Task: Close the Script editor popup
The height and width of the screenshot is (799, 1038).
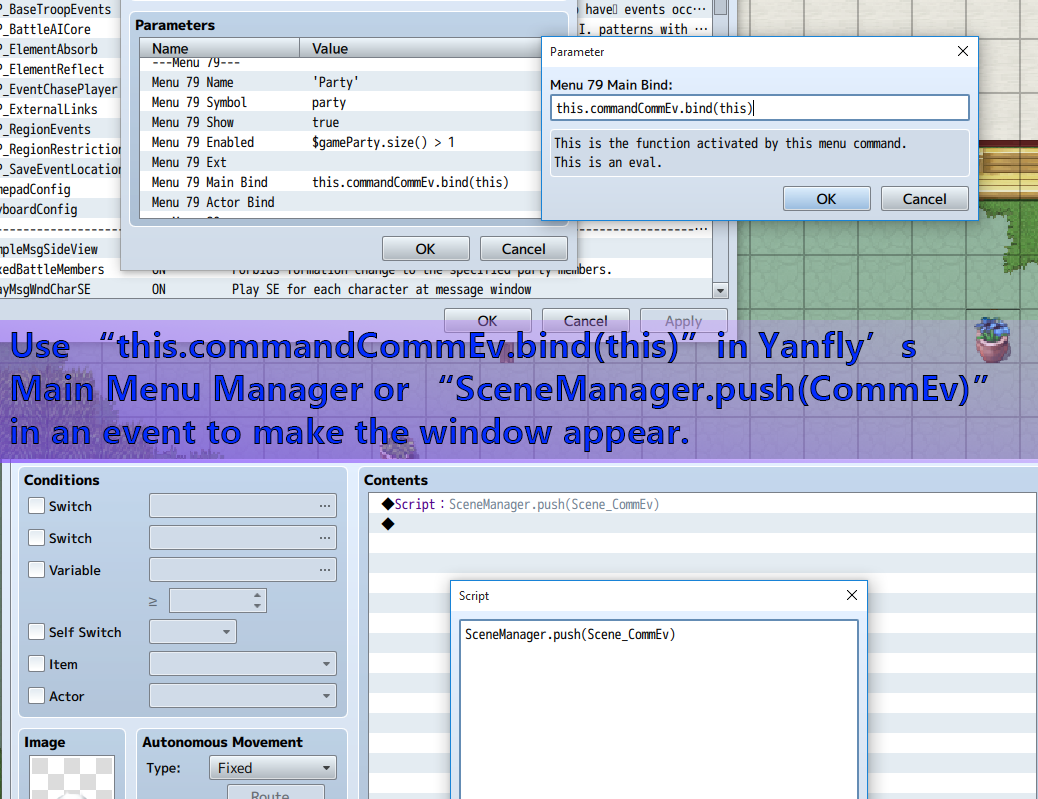Action: coord(851,596)
